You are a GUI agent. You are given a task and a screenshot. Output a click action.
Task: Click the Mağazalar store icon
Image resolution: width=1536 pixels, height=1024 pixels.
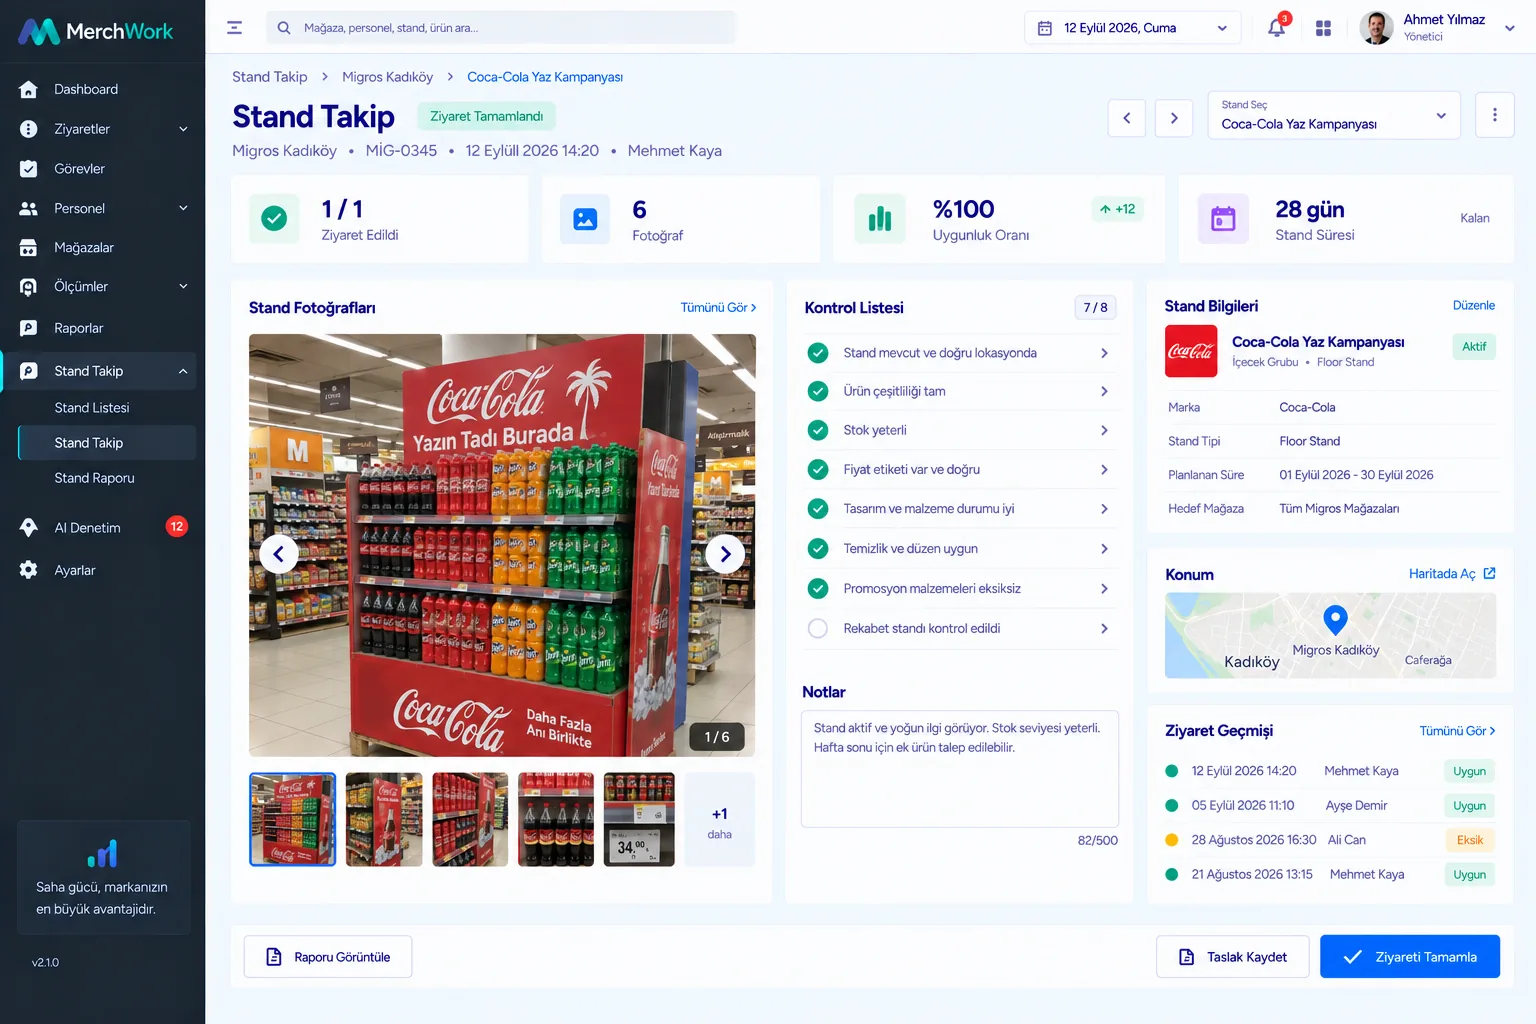point(29,248)
